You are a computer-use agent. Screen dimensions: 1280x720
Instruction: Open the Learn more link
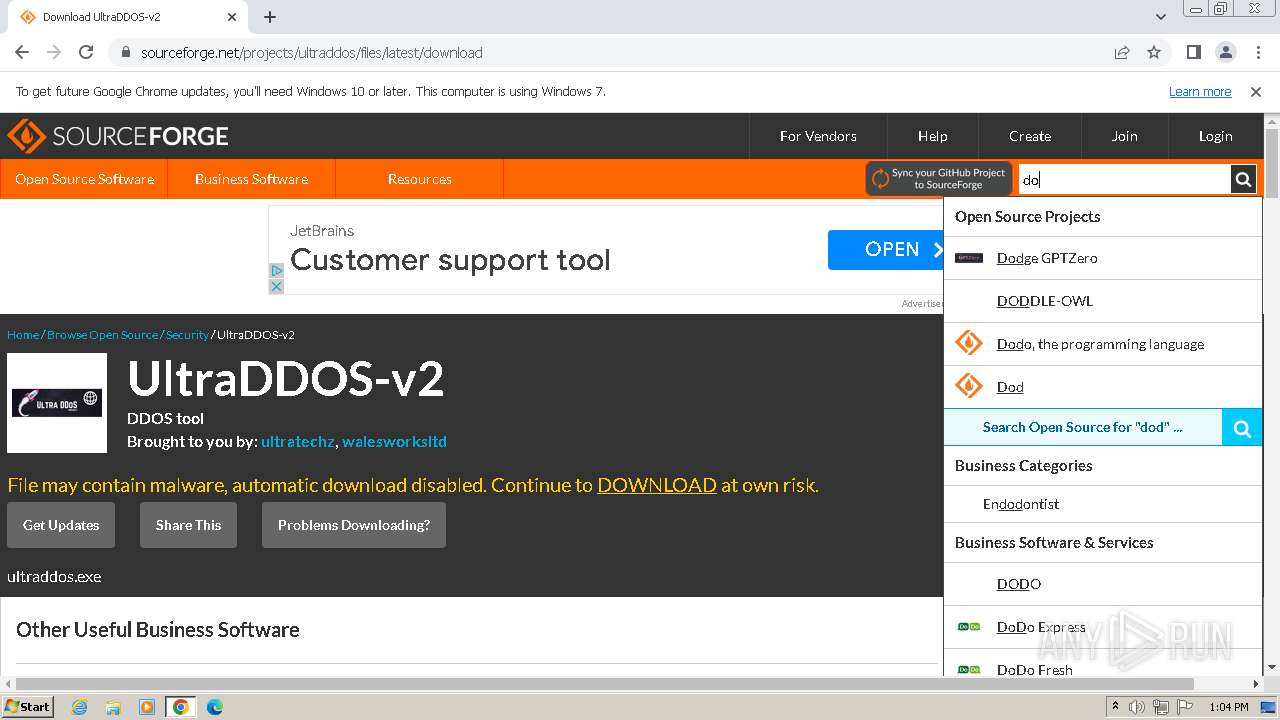(x=1200, y=92)
